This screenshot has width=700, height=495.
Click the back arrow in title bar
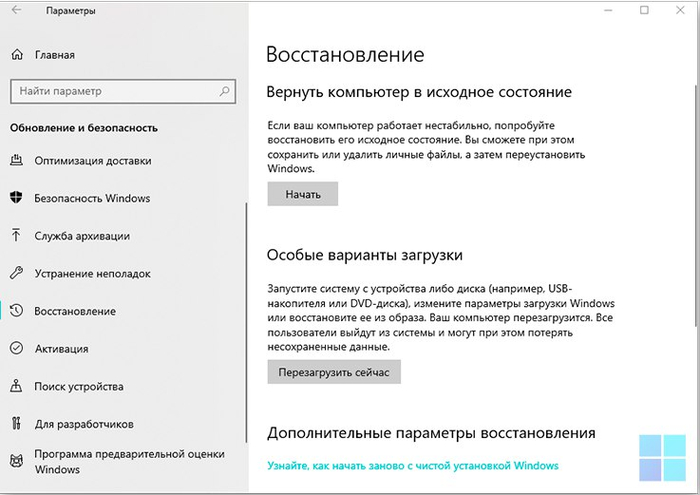[x=17, y=11]
